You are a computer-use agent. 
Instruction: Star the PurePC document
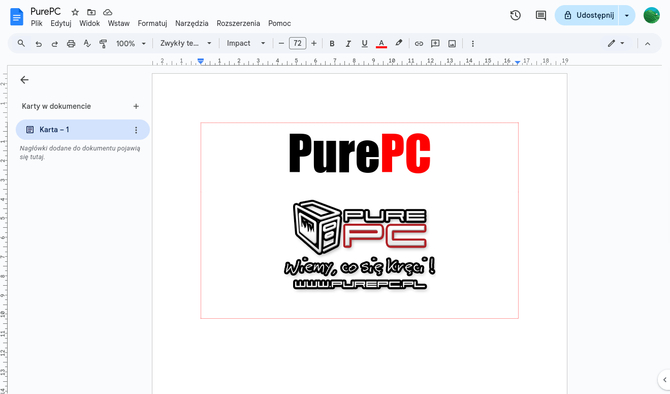pos(75,12)
